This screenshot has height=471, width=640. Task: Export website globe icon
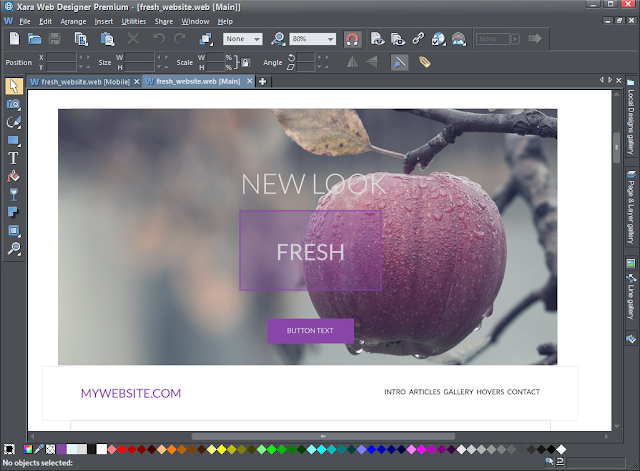[x=438, y=39]
